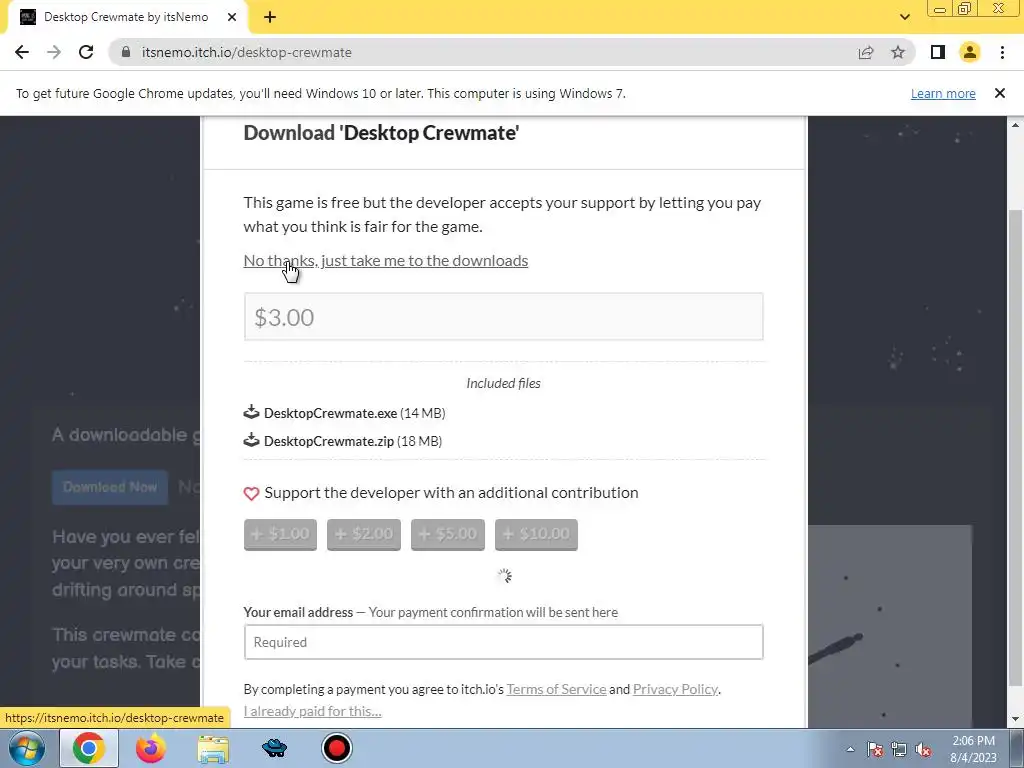This screenshot has height=768, width=1024.
Task: Click Action Center flag tray icon
Action: 875,750
